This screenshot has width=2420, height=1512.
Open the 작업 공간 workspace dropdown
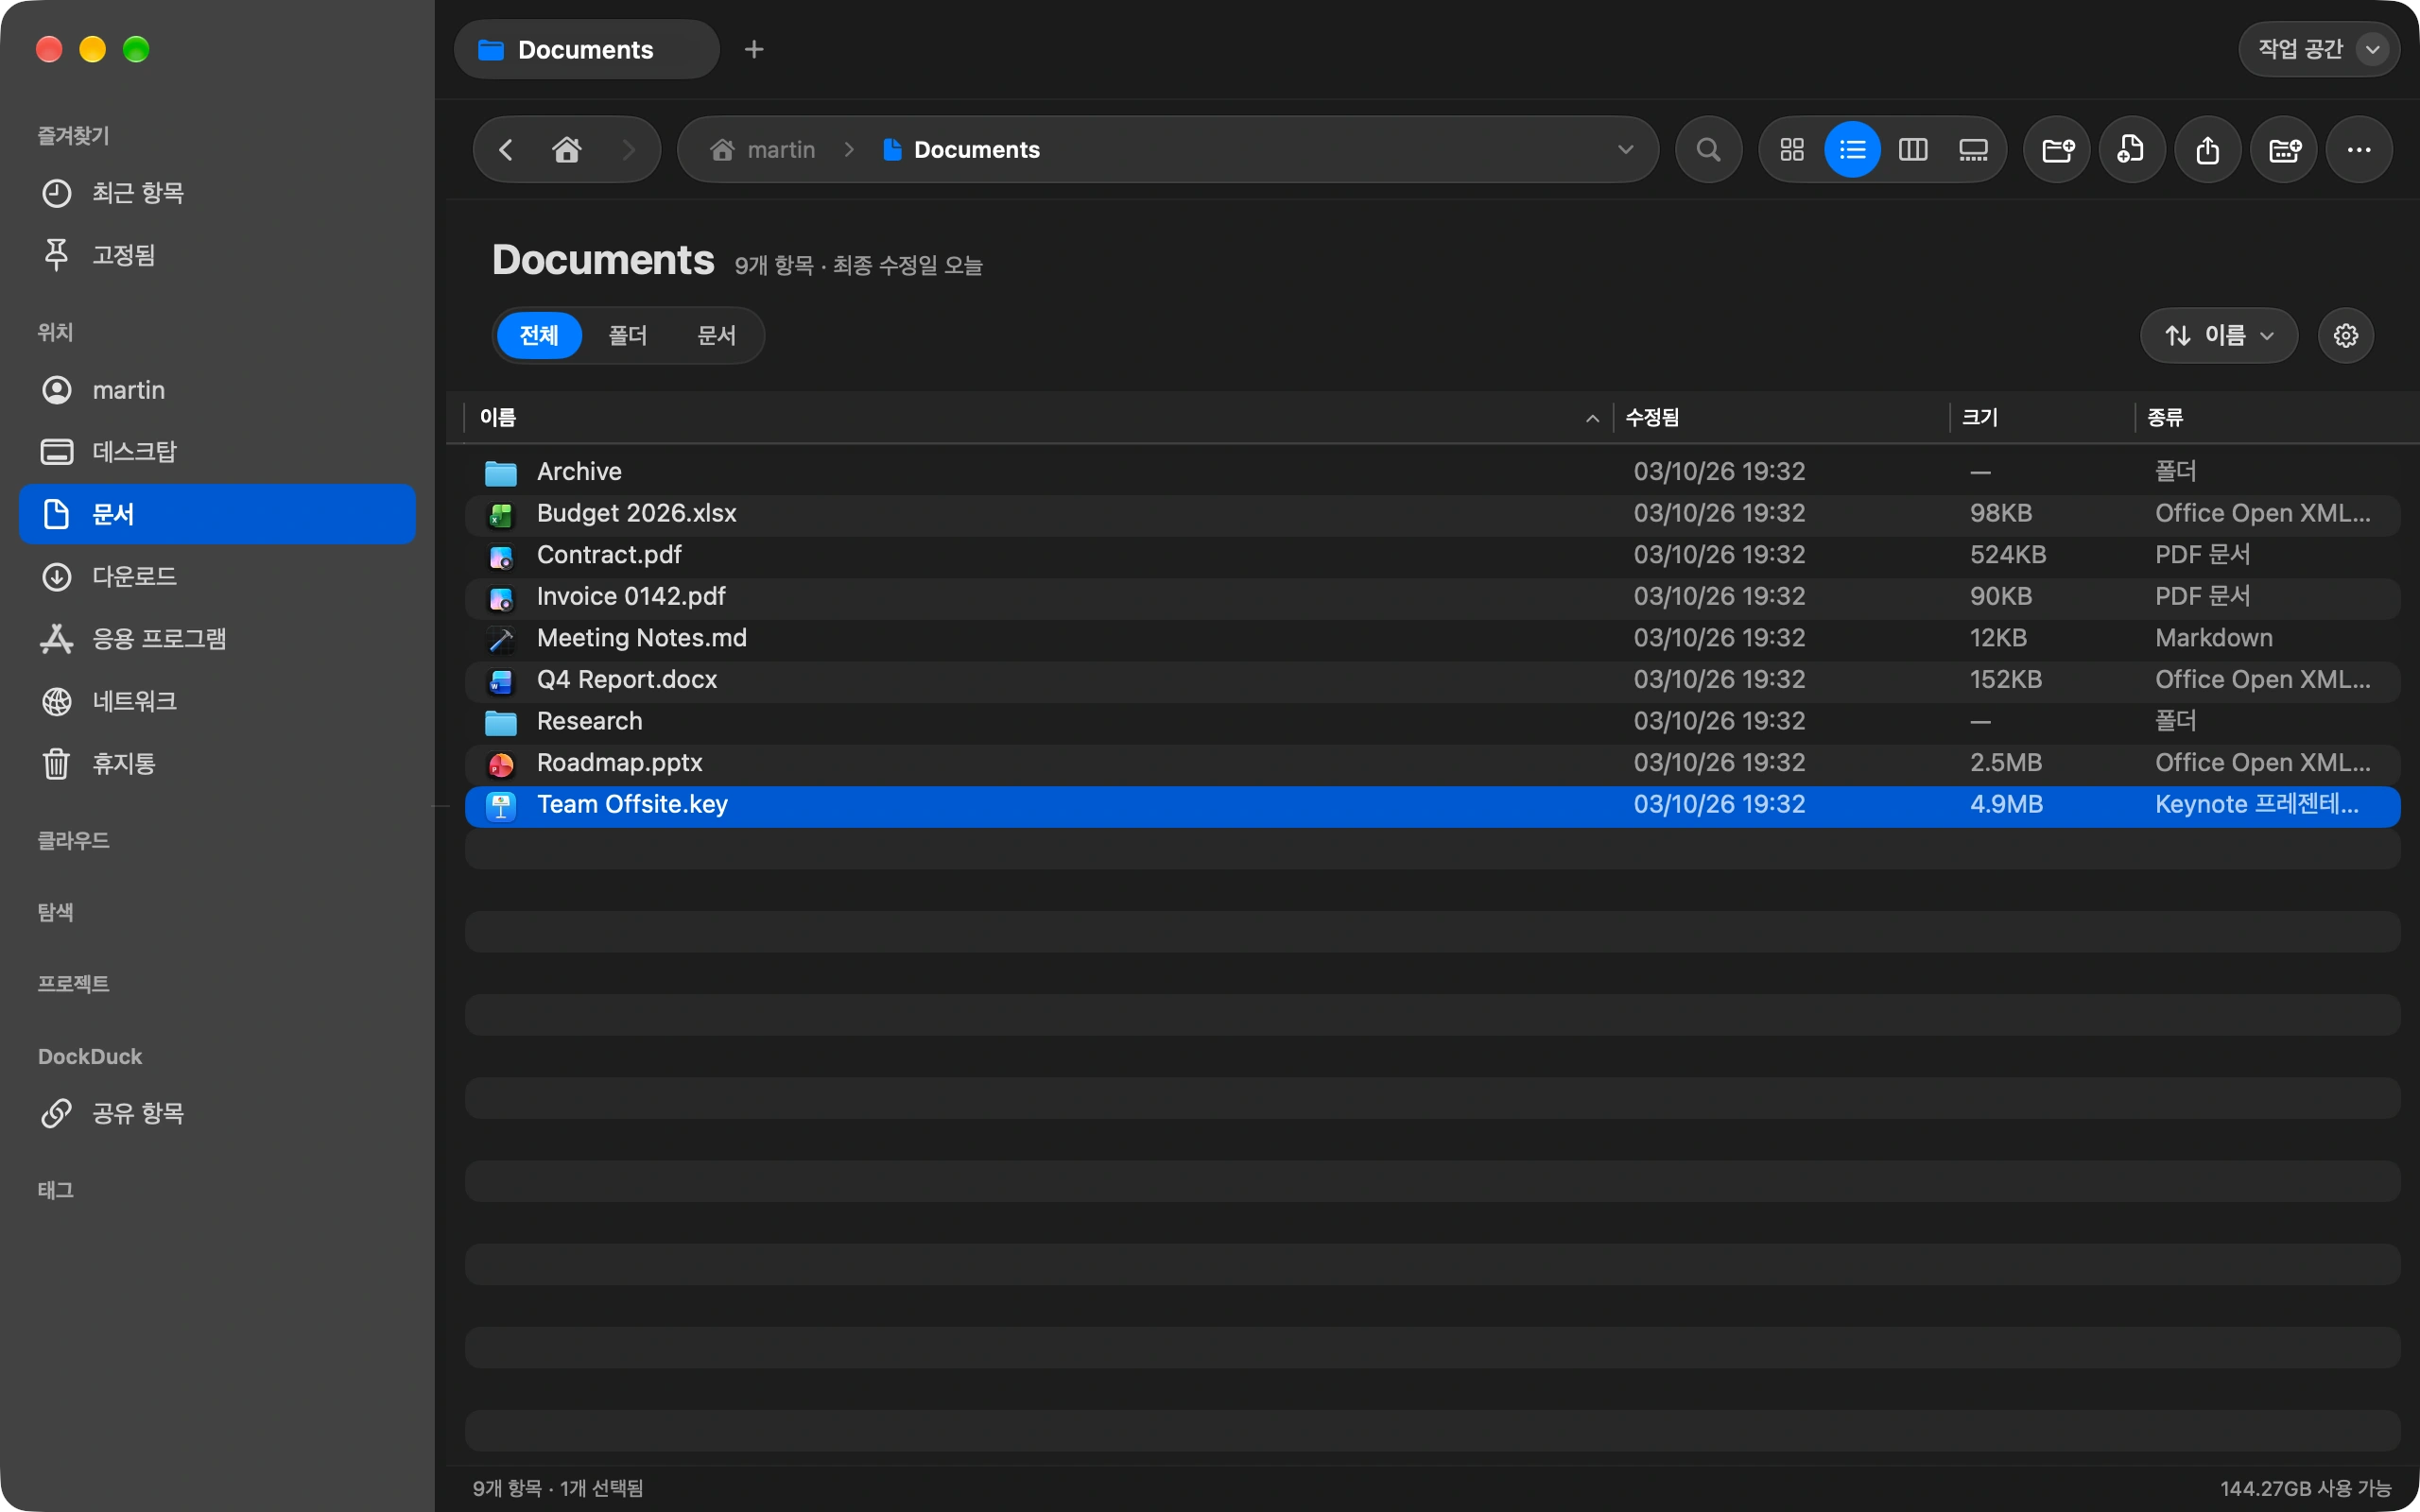pyautogui.click(x=2318, y=49)
